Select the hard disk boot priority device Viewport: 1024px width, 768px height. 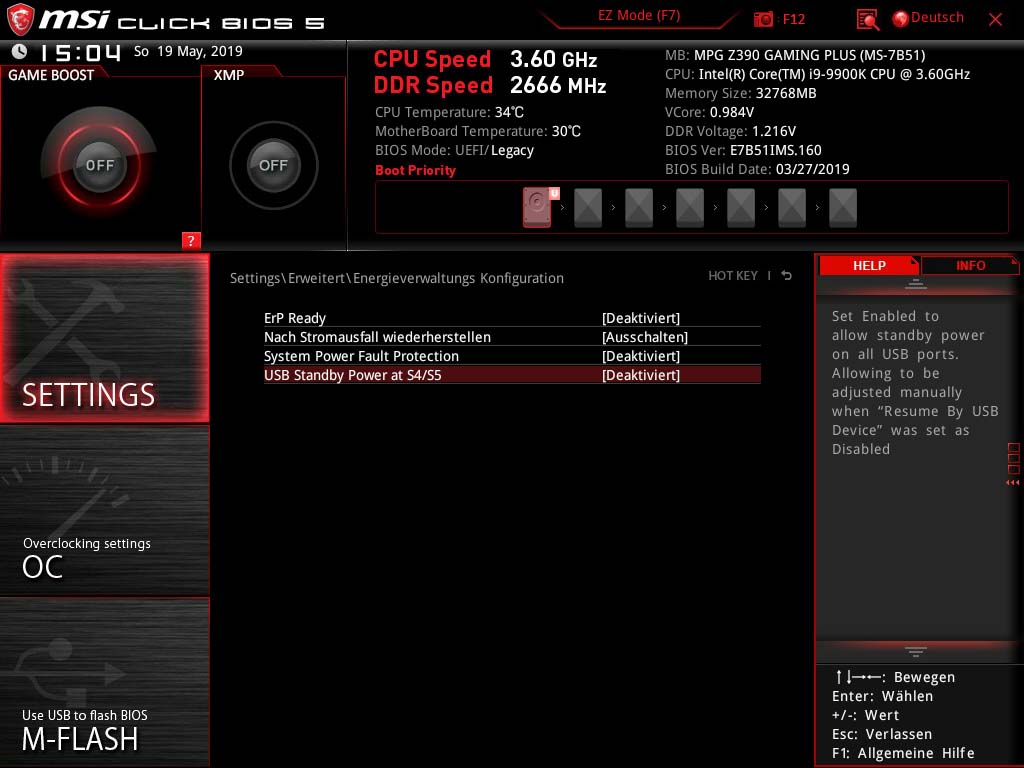537,207
